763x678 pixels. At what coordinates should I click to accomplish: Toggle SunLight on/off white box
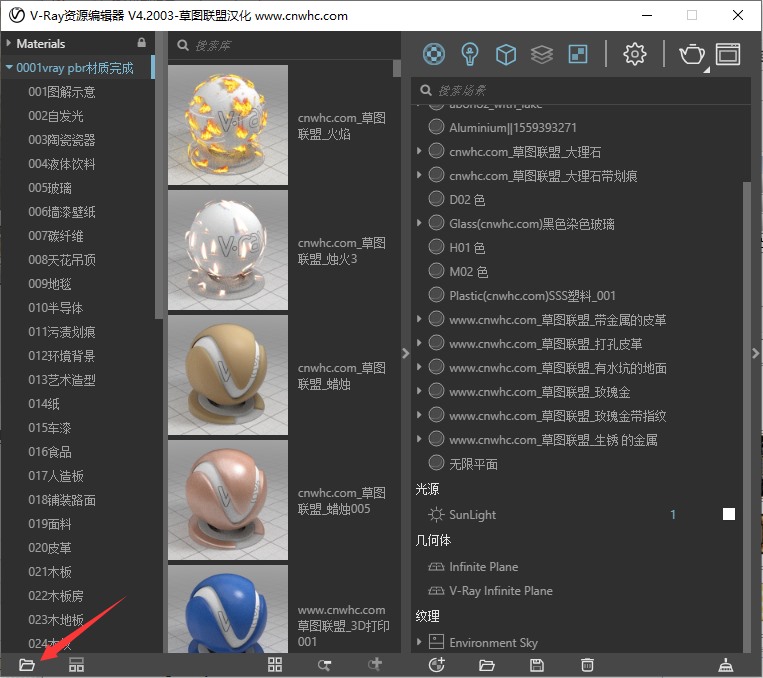(728, 514)
